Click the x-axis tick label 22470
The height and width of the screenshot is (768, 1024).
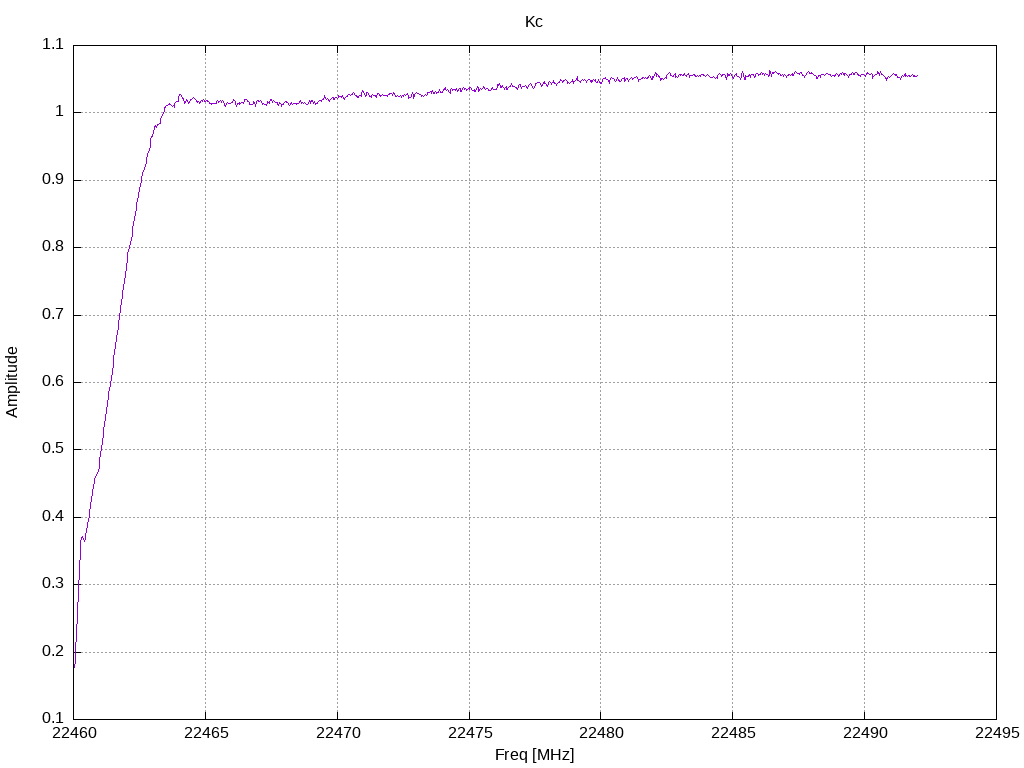pos(338,733)
